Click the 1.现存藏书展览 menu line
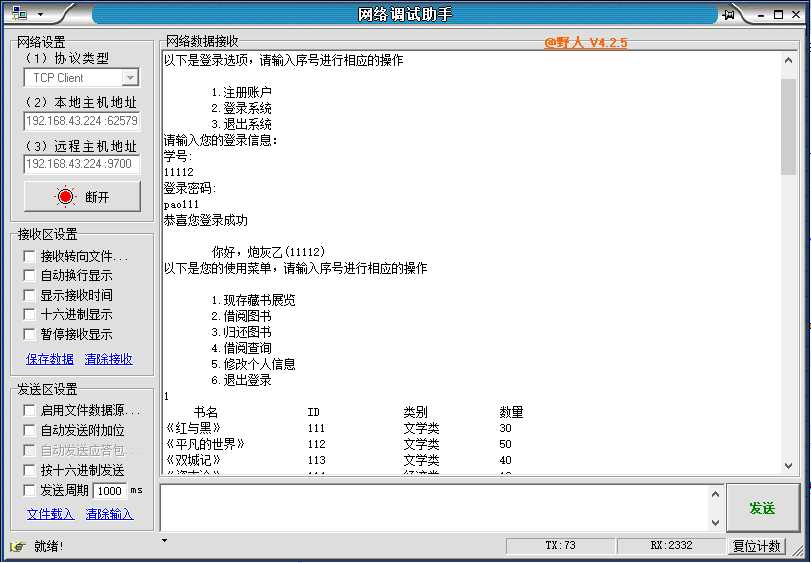 [253, 300]
